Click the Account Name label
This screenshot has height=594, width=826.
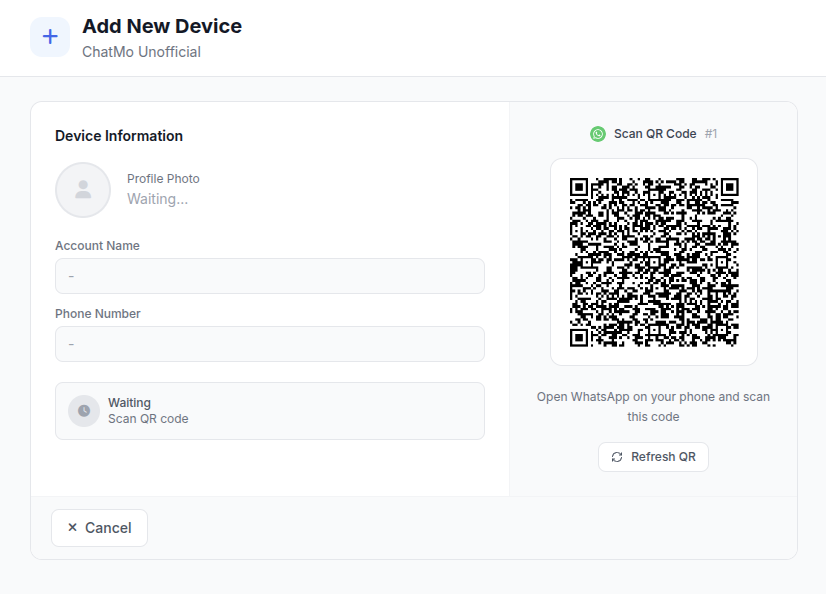[97, 246]
